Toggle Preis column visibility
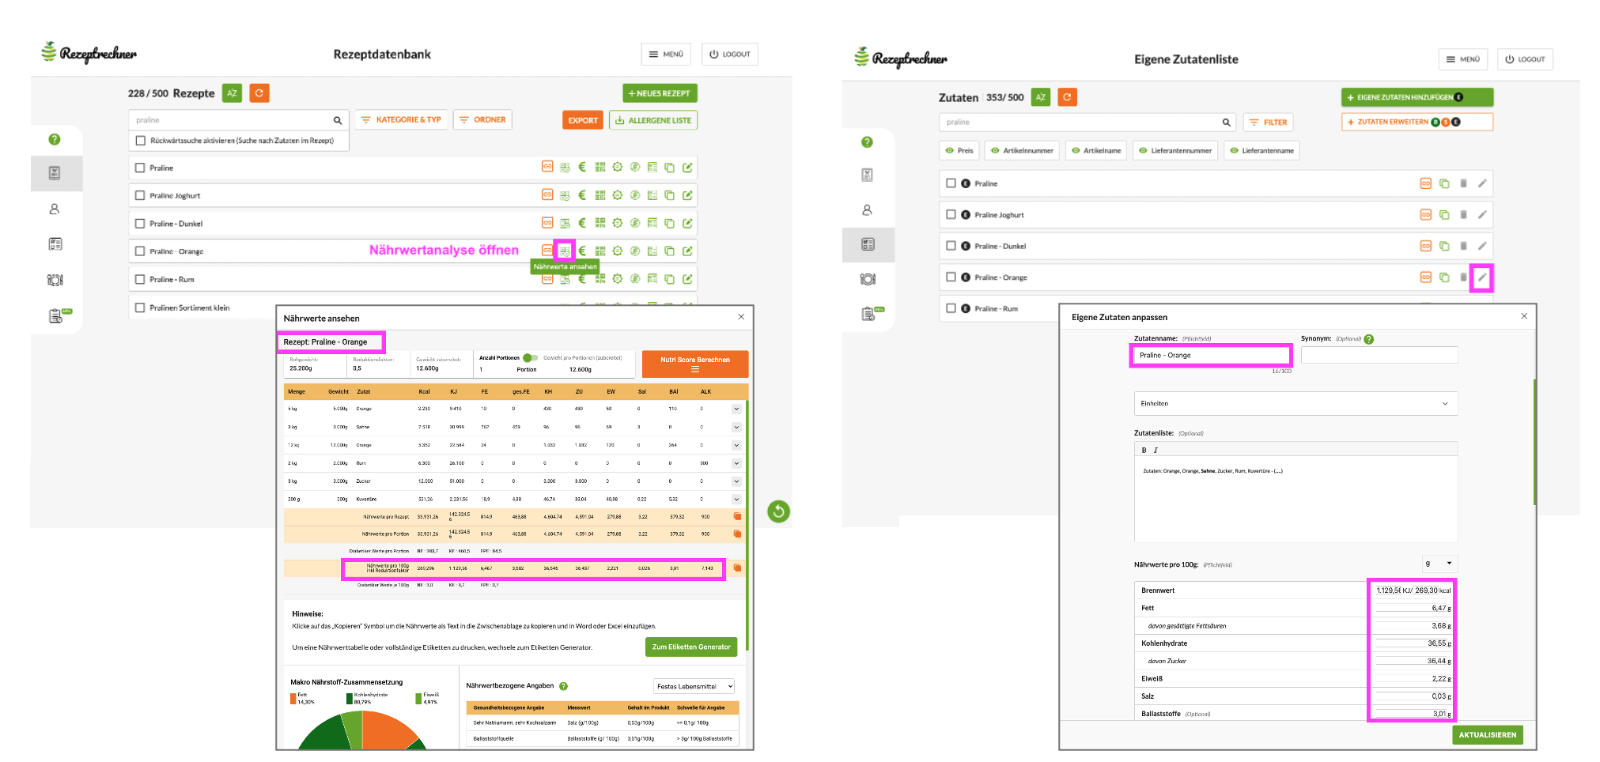Screen dimensions: 1600x762 point(959,151)
